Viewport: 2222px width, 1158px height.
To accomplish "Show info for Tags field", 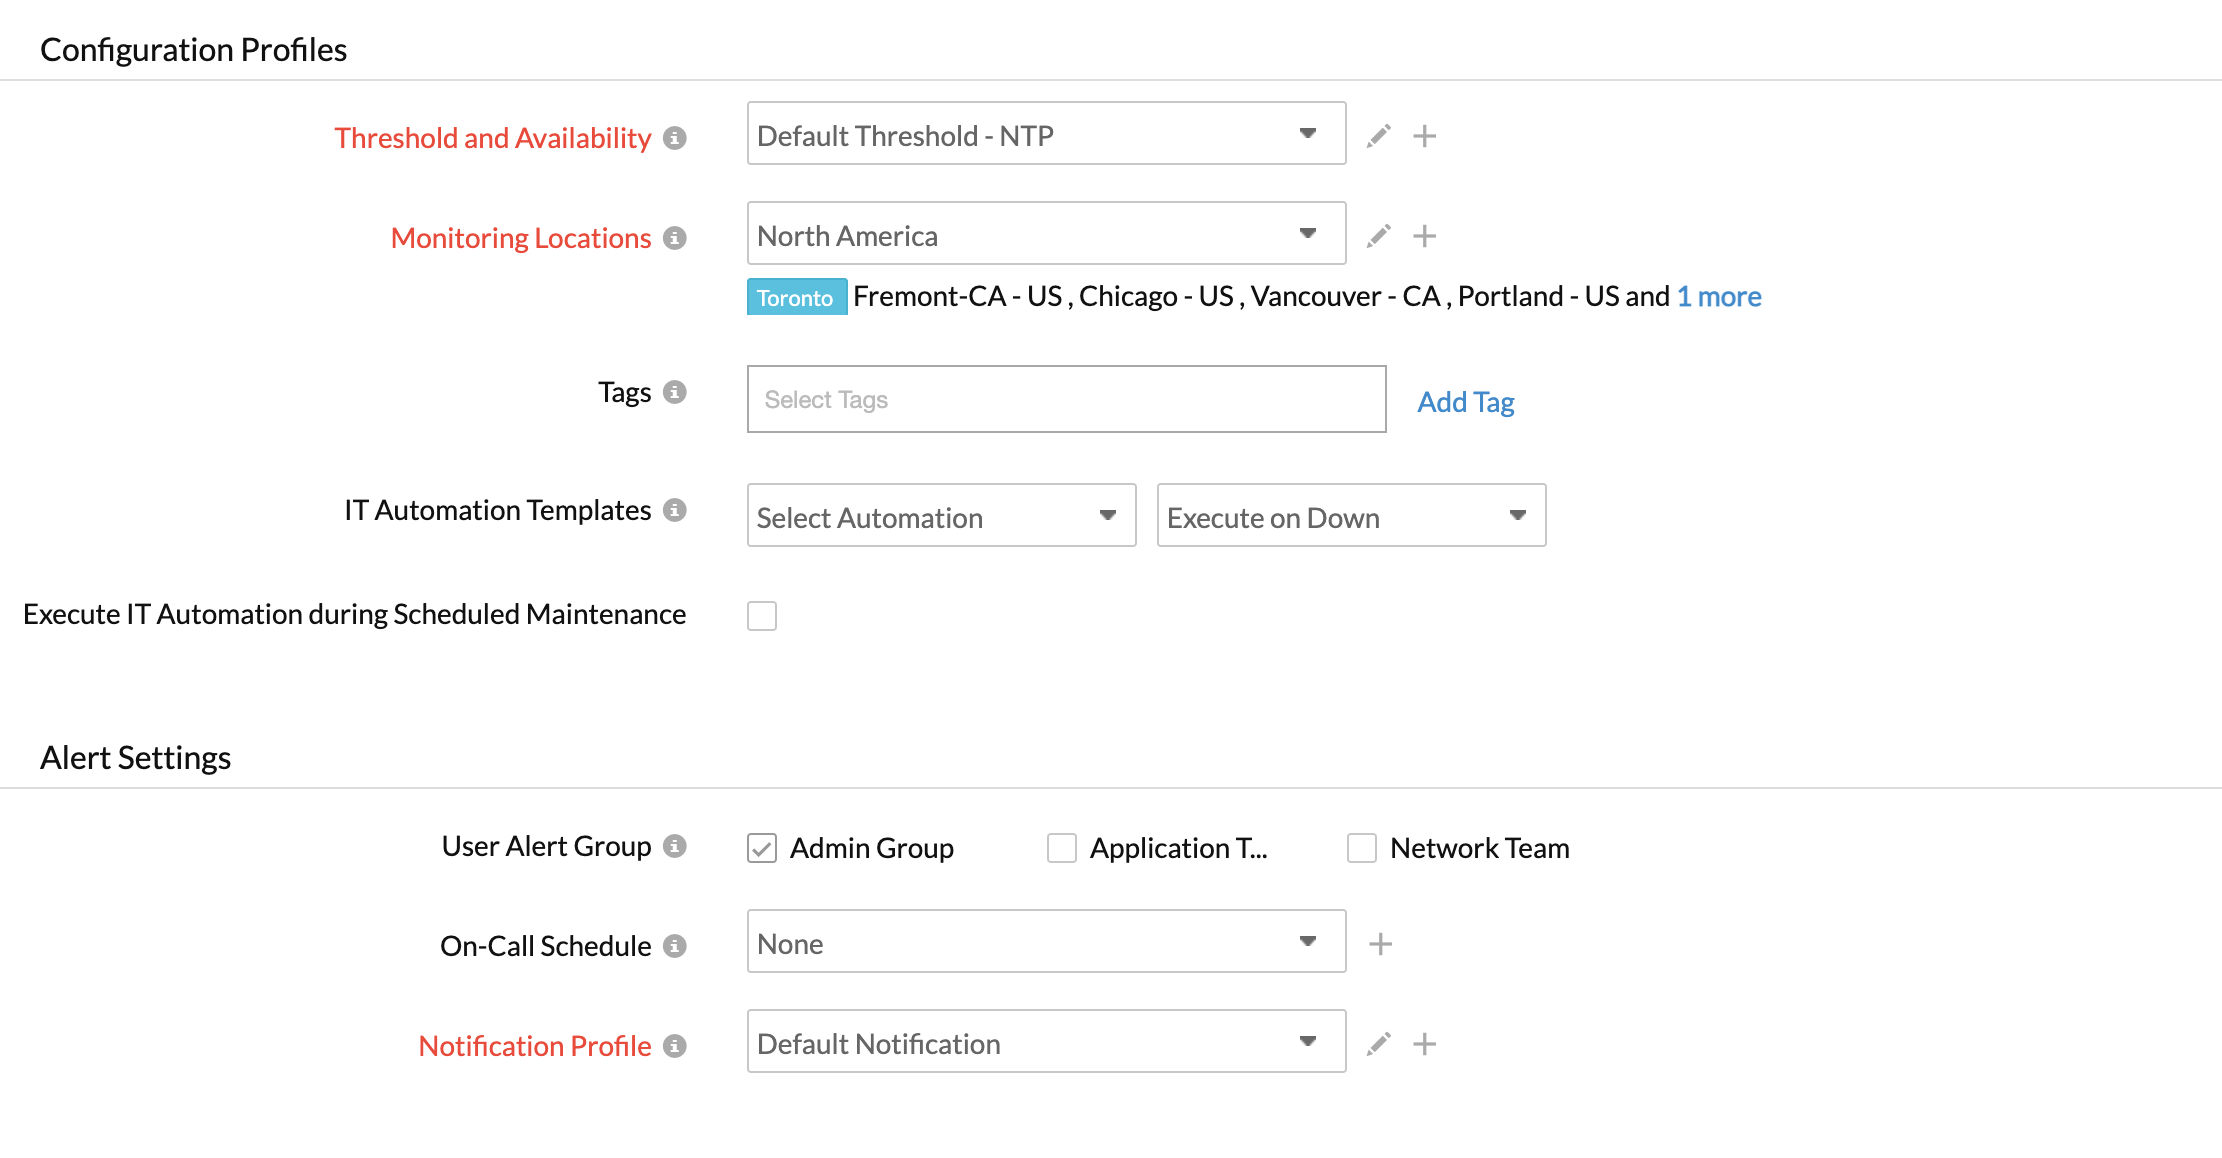I will 675,392.
